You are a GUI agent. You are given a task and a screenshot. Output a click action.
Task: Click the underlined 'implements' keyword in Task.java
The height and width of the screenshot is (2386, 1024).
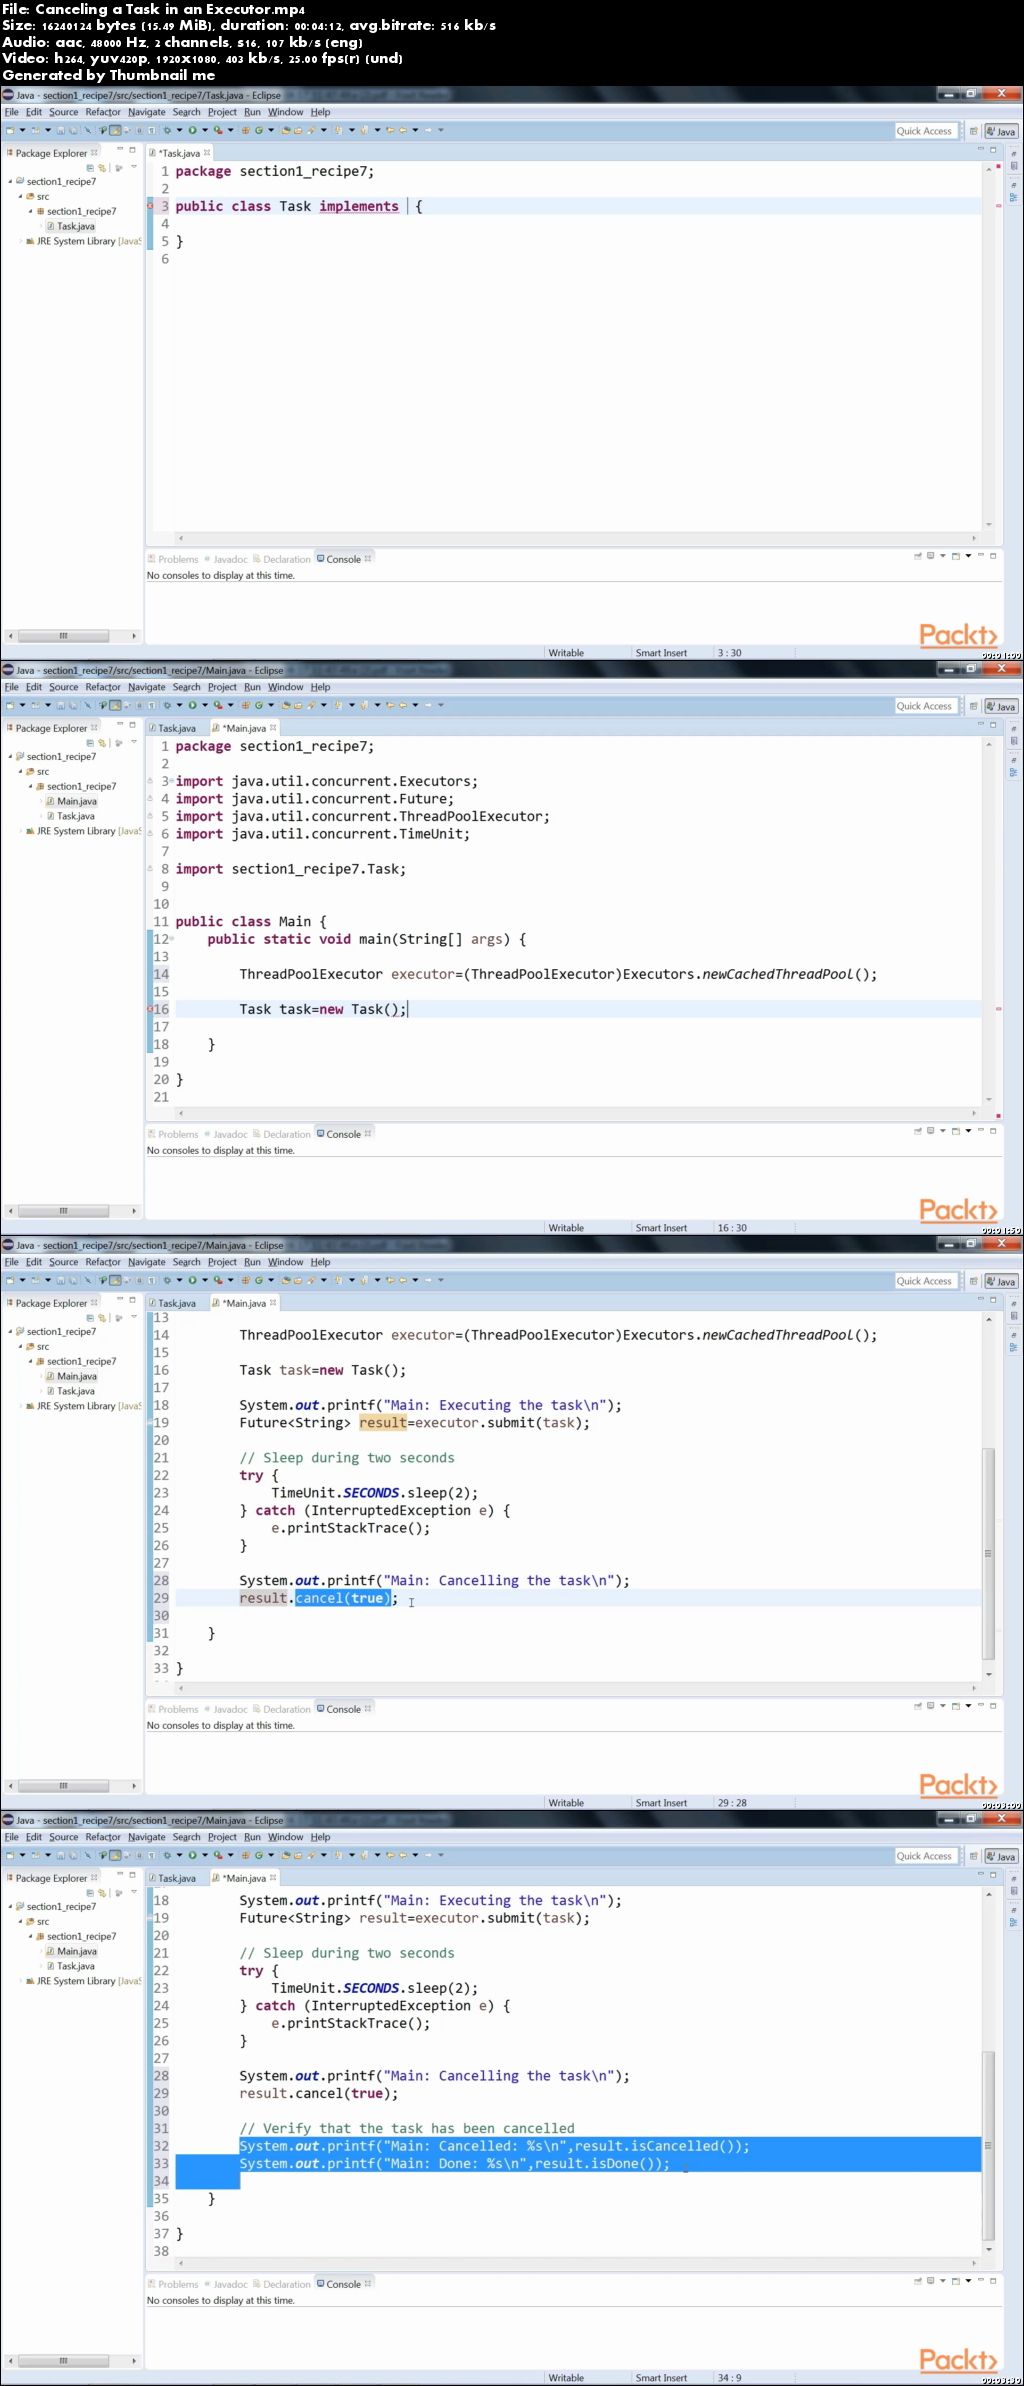(359, 206)
